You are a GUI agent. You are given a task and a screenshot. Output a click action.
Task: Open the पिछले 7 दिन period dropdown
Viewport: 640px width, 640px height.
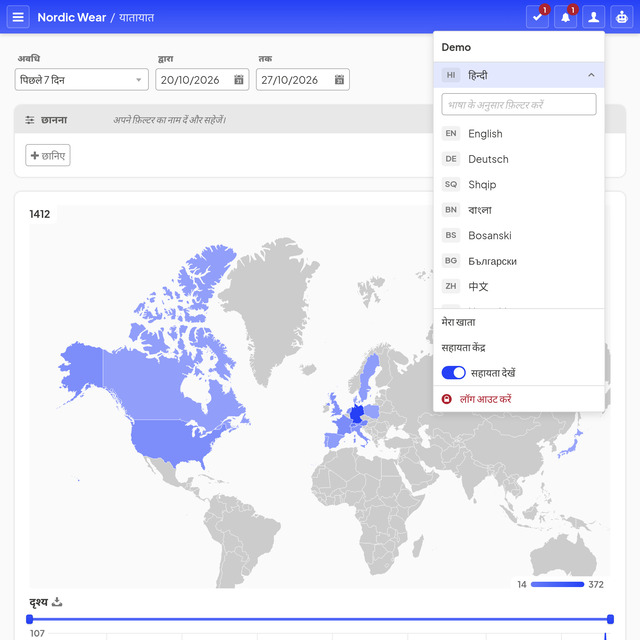click(82, 80)
